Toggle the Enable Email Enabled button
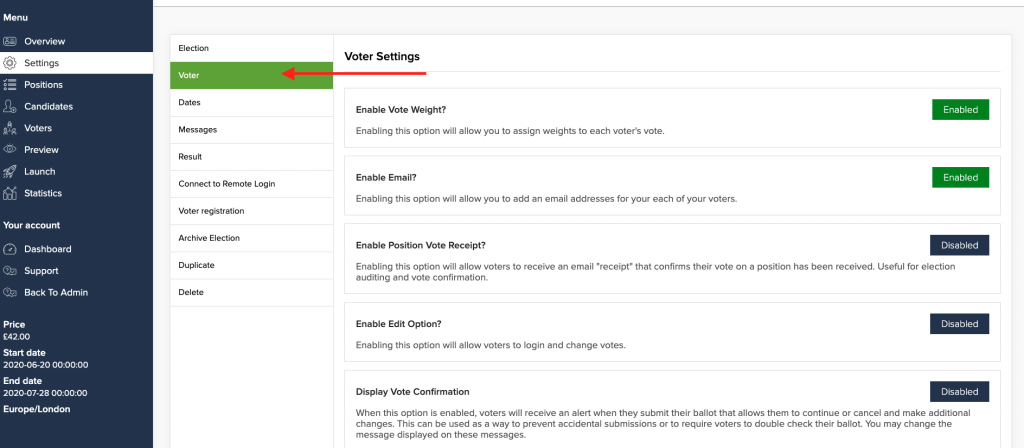Screen dimensions: 1024x448 (x=960, y=178)
